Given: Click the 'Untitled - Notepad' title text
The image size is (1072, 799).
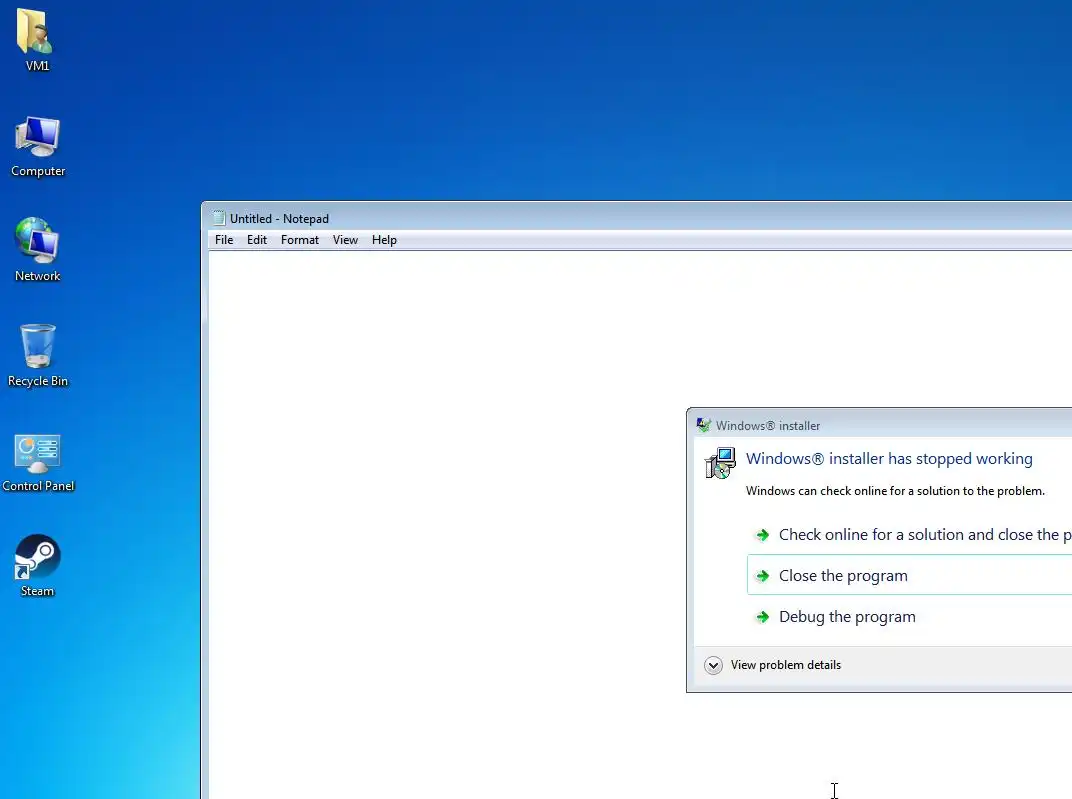Looking at the screenshot, I should (x=279, y=219).
